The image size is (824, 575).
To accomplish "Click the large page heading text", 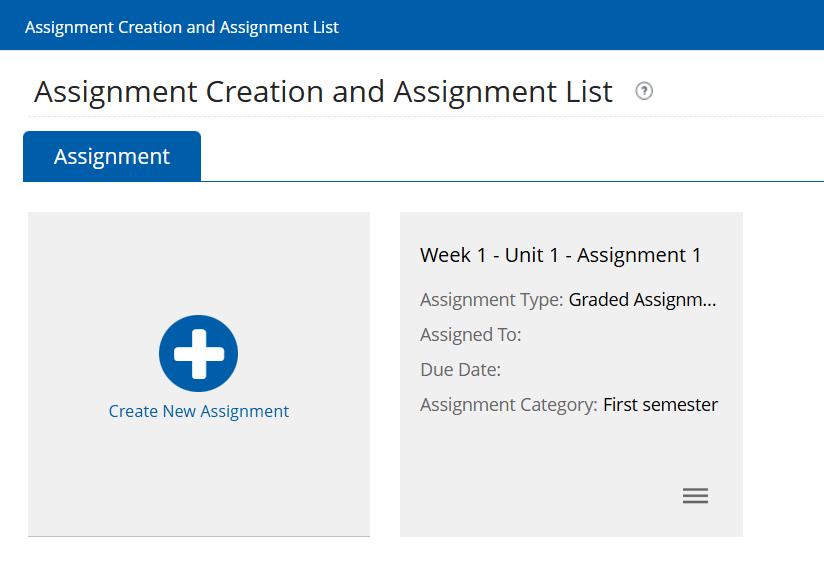I will (x=323, y=92).
